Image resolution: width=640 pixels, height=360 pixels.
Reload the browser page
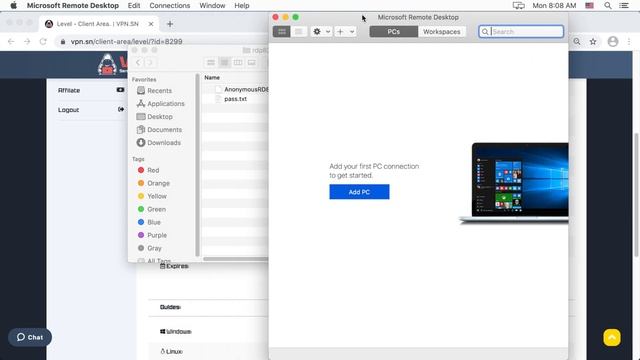click(43, 41)
